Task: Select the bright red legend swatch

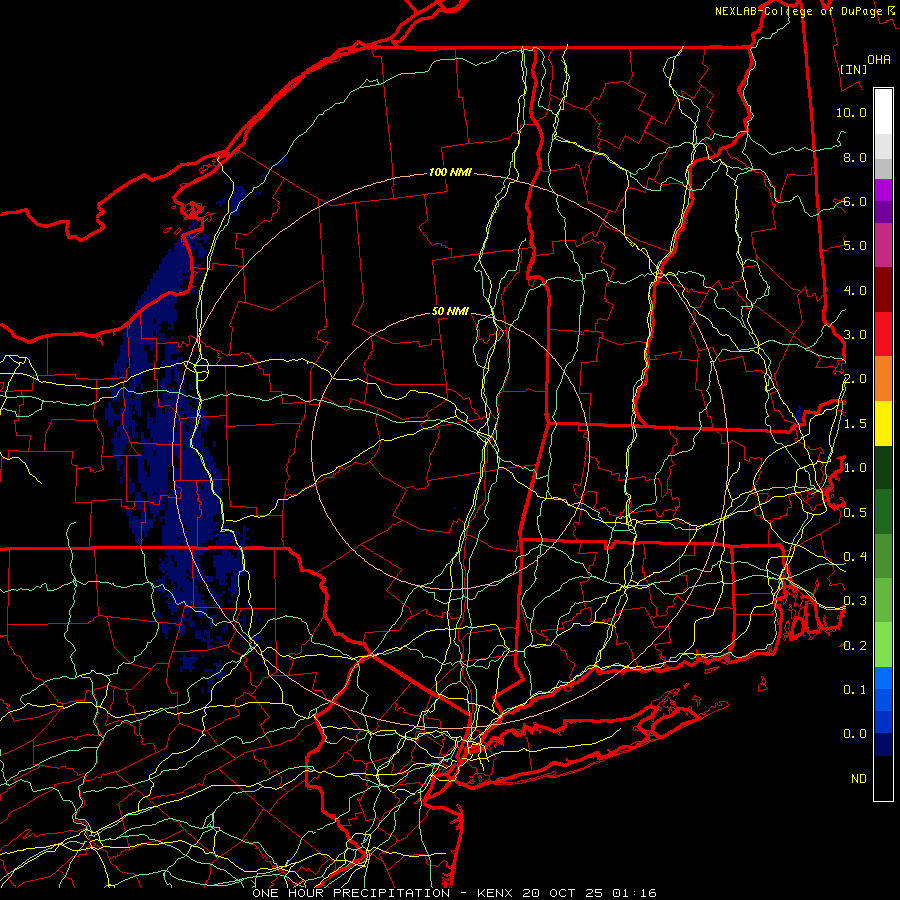Action: [x=883, y=334]
